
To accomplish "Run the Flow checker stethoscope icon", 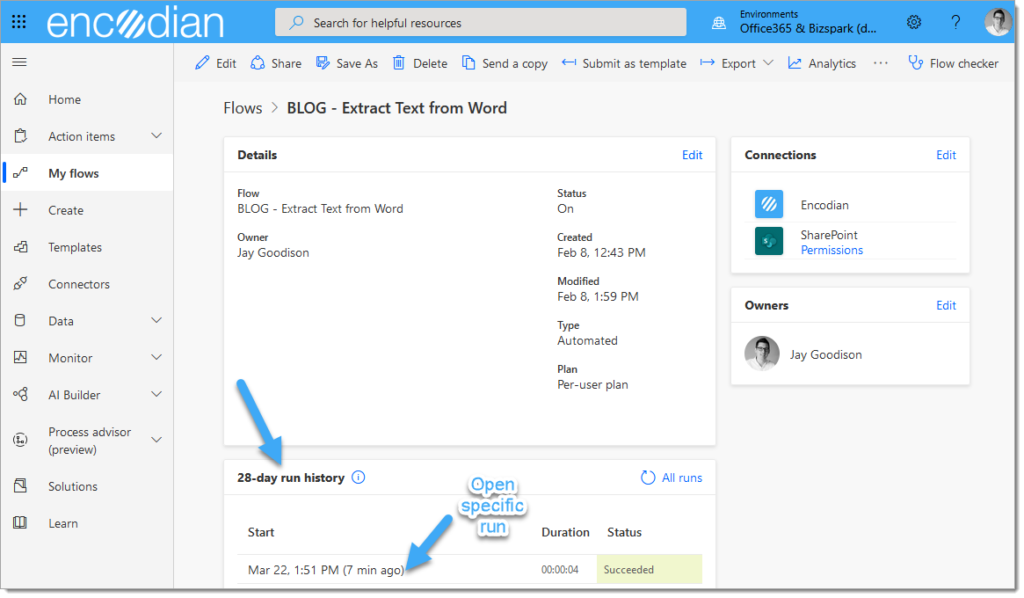I will [916, 63].
